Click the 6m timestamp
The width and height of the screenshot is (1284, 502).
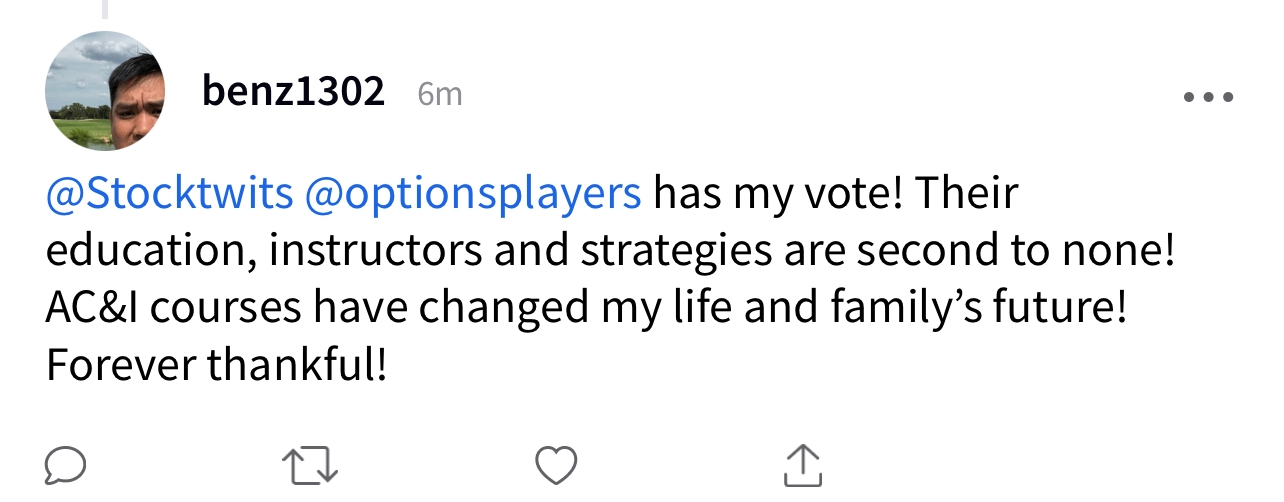point(439,94)
